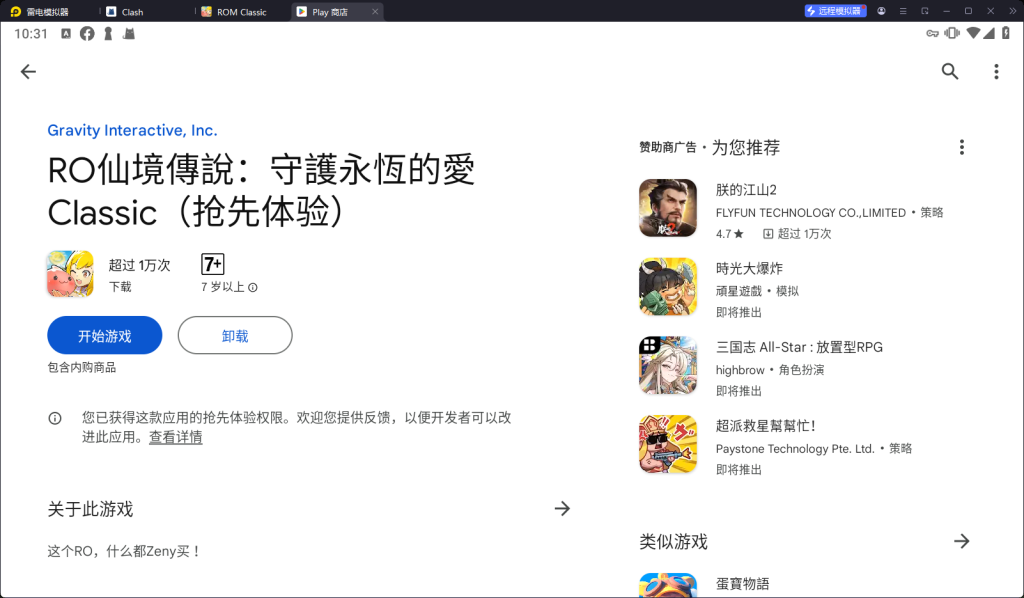Select the FLYFUN TECHNOLOGY CO.,LIMITED text

(x=810, y=213)
